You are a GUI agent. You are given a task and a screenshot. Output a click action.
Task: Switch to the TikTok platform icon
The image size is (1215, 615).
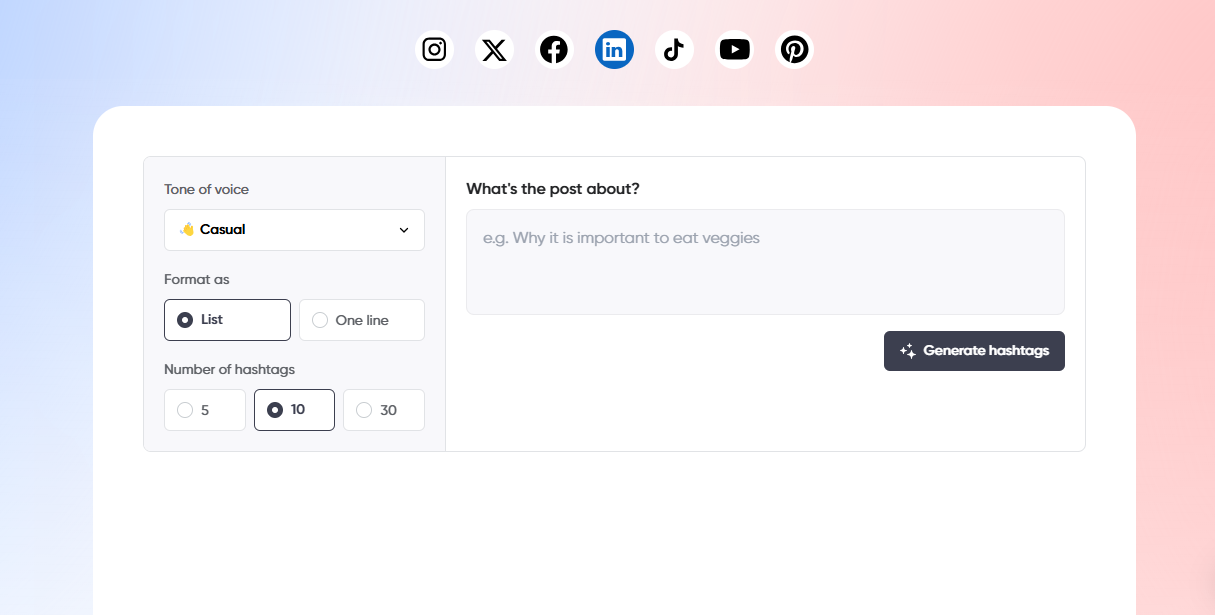tap(674, 49)
